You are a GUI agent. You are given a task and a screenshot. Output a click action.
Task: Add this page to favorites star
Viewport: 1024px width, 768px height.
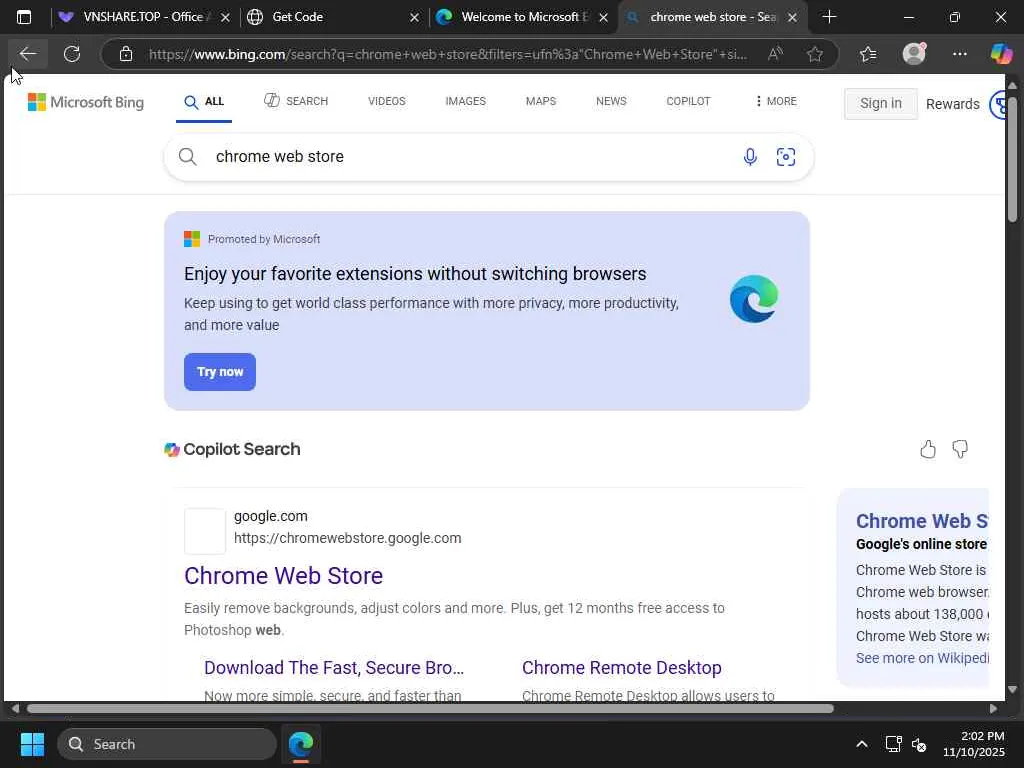click(x=814, y=54)
